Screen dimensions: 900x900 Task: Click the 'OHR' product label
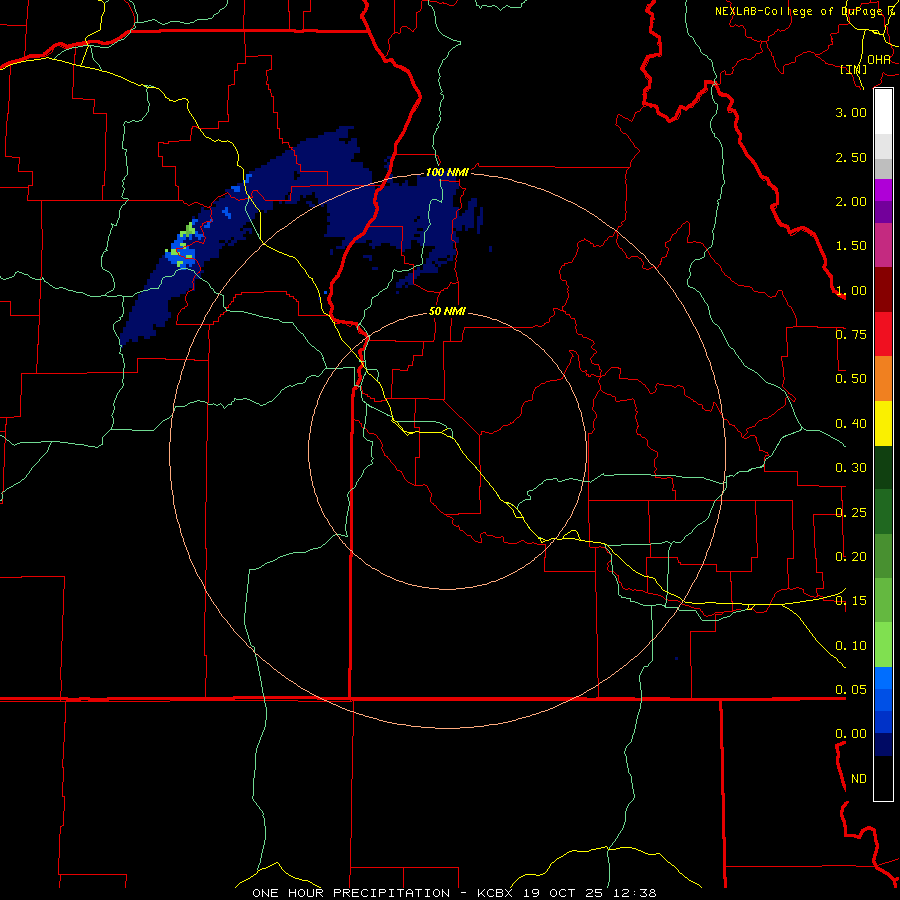click(879, 60)
